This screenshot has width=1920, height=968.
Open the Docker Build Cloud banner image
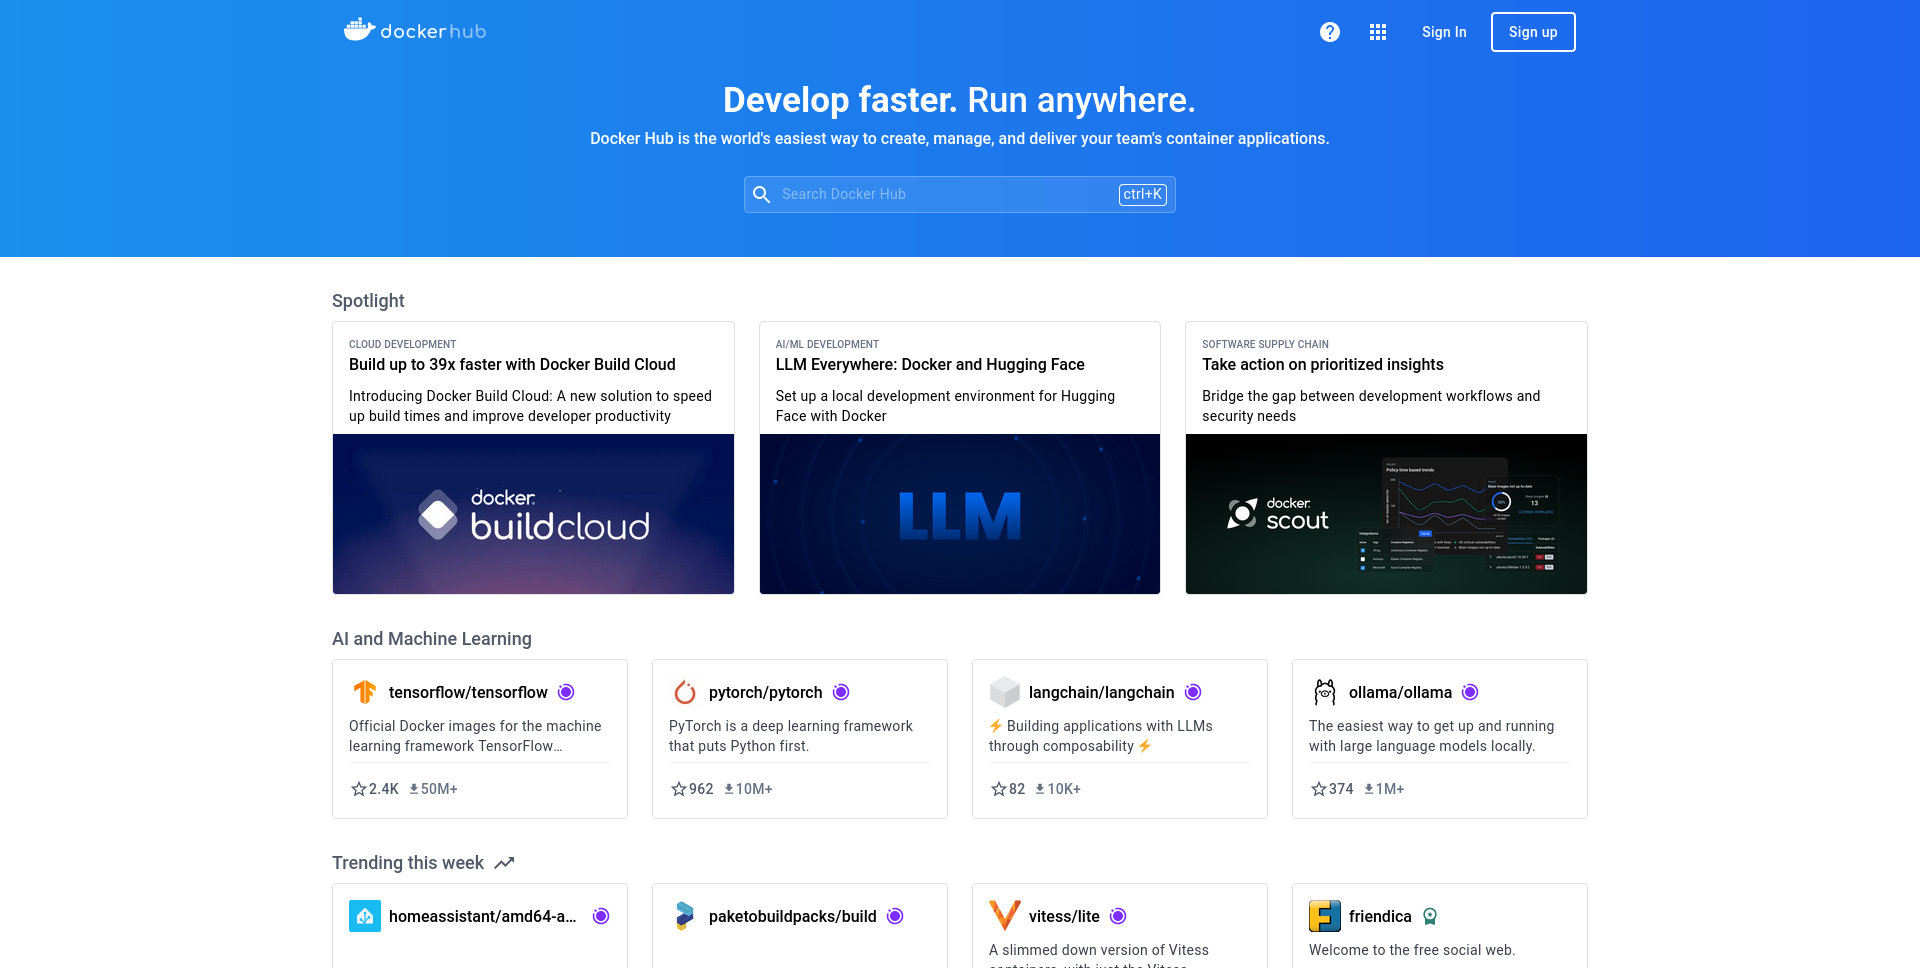coord(533,514)
